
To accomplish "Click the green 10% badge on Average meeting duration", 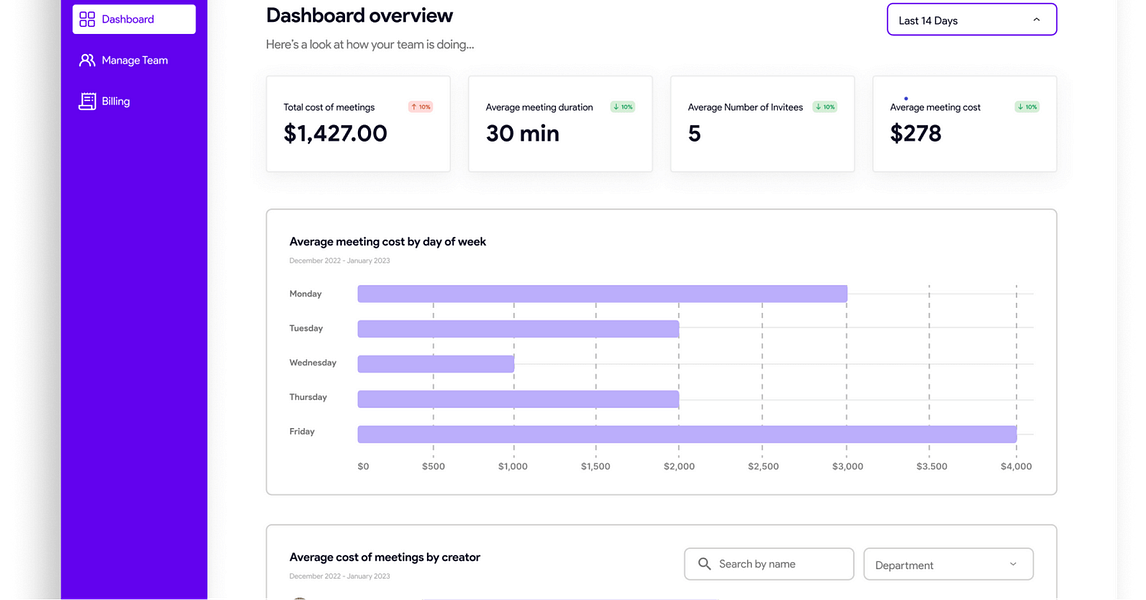I will (622, 106).
